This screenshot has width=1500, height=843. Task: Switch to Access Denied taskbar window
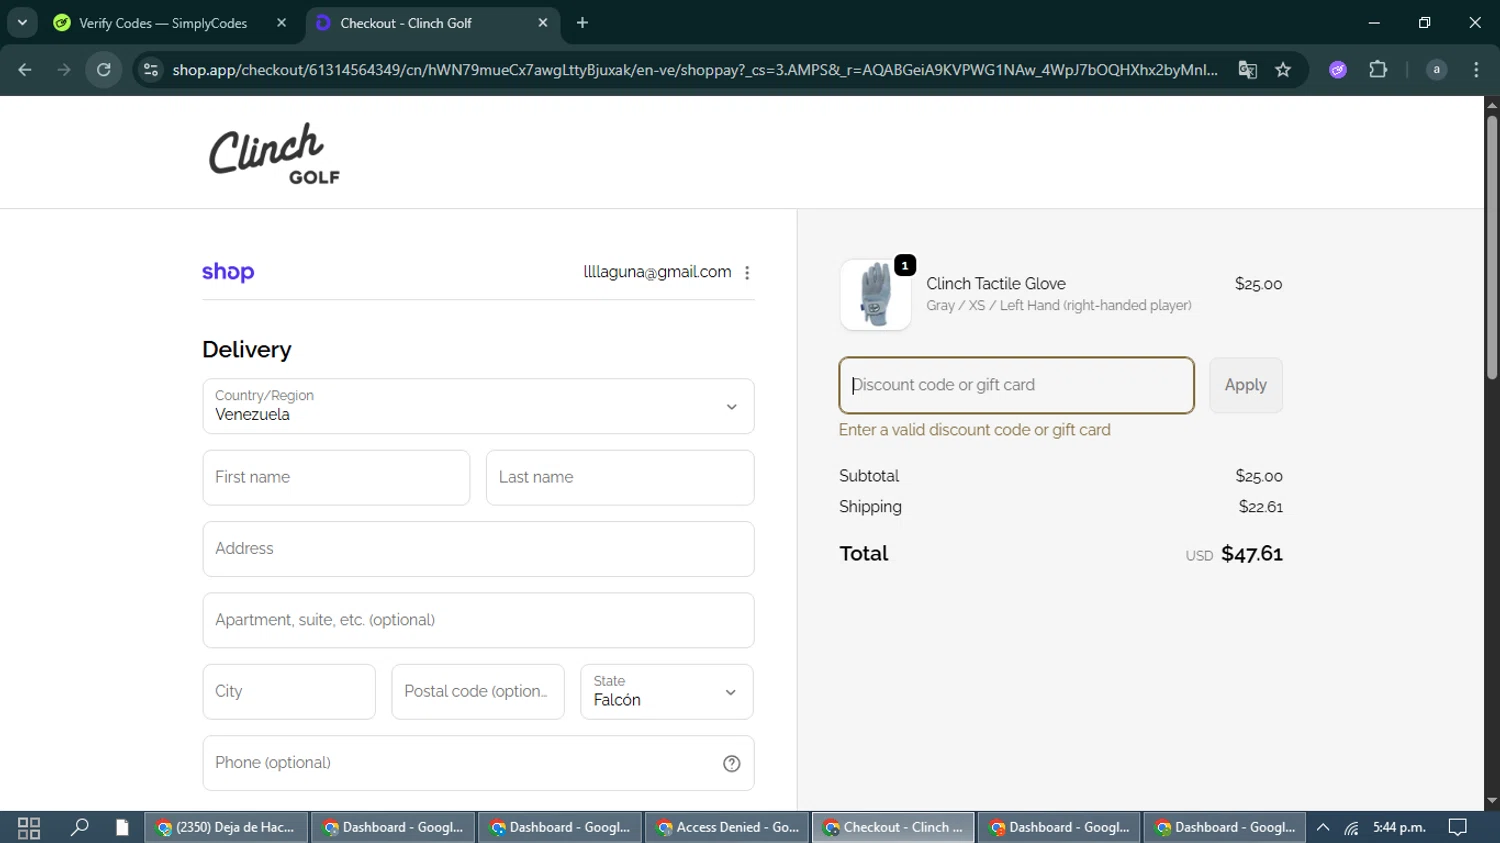(x=728, y=827)
